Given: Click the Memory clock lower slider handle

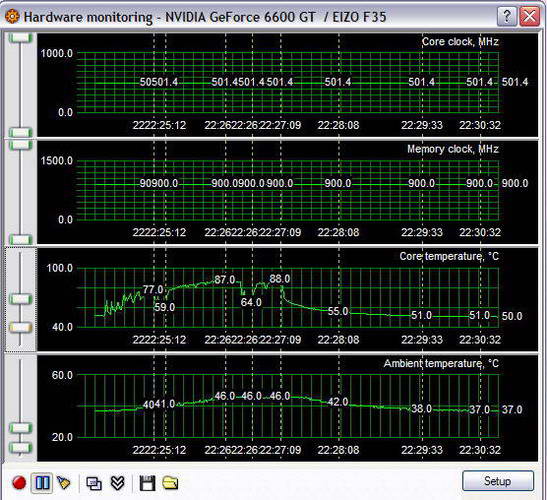Looking at the screenshot, I should 21,239.
